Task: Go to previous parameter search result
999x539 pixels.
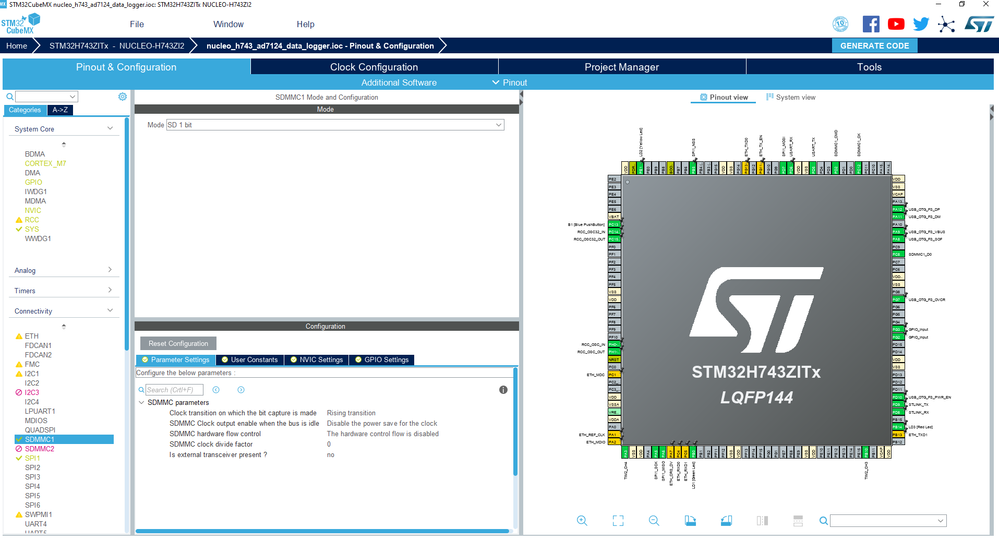Action: pyautogui.click(x=216, y=390)
